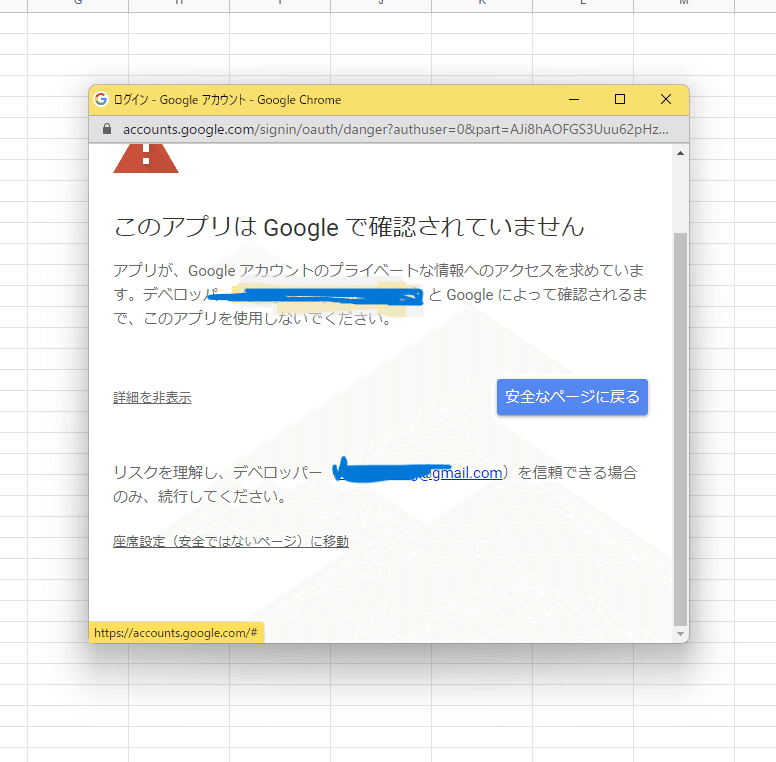
Task: Click the lock icon in address bar
Action: (x=106, y=129)
